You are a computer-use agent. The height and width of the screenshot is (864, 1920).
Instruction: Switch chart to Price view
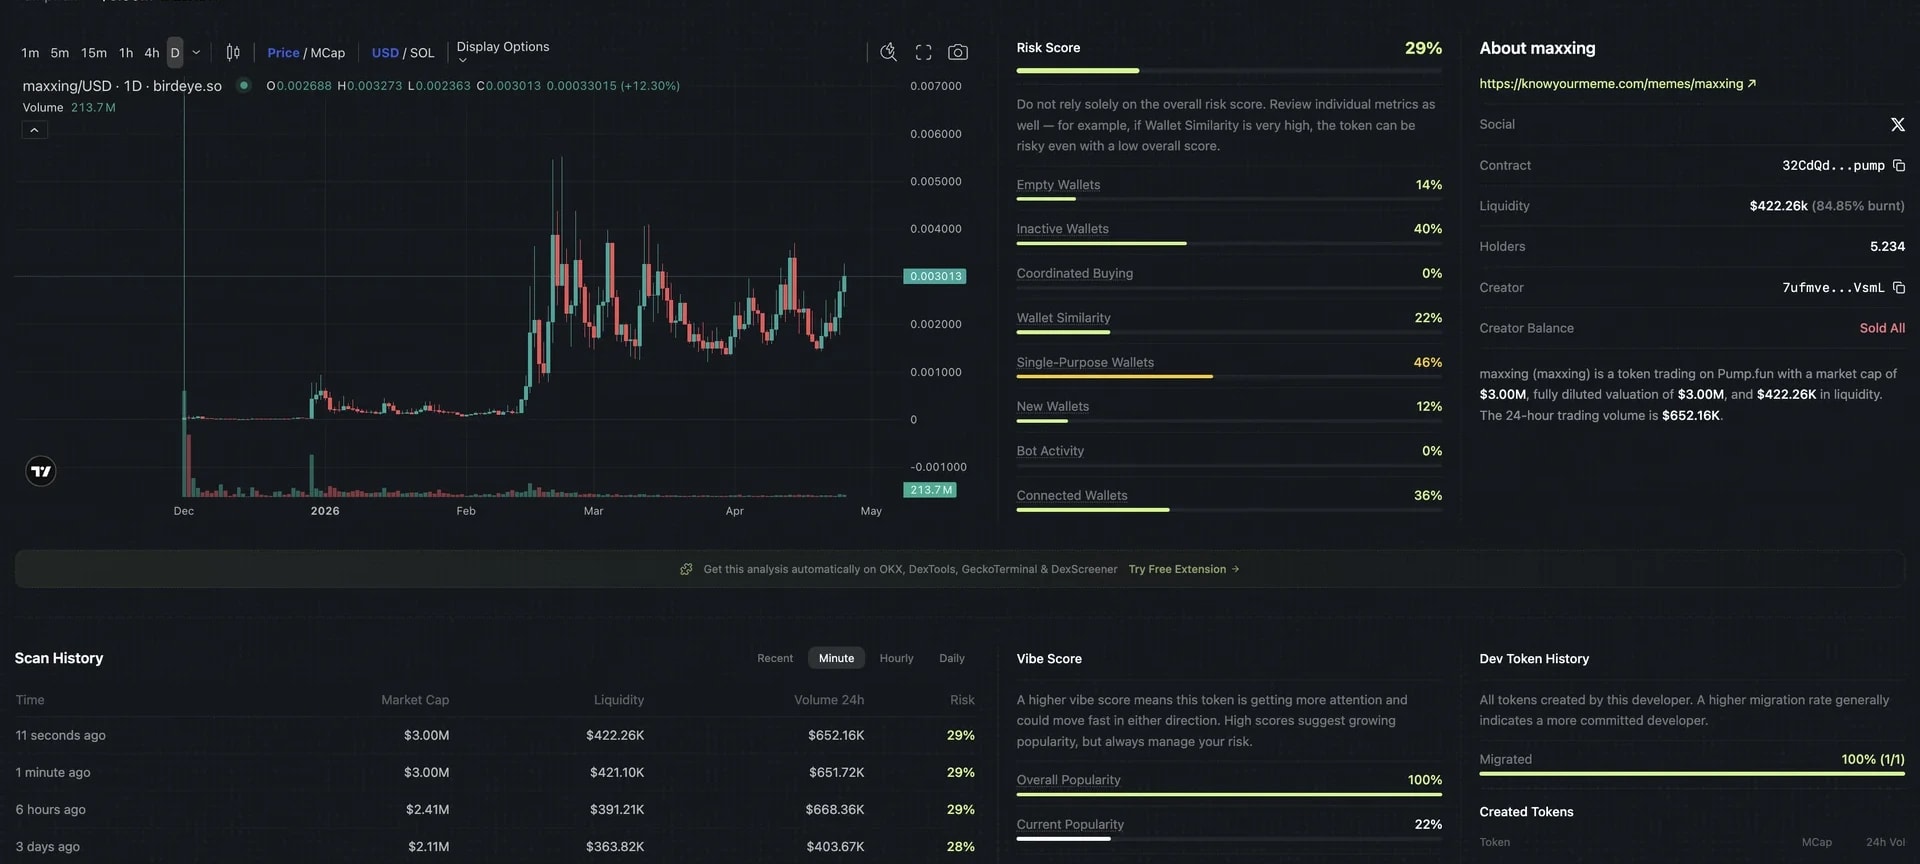[x=283, y=52]
